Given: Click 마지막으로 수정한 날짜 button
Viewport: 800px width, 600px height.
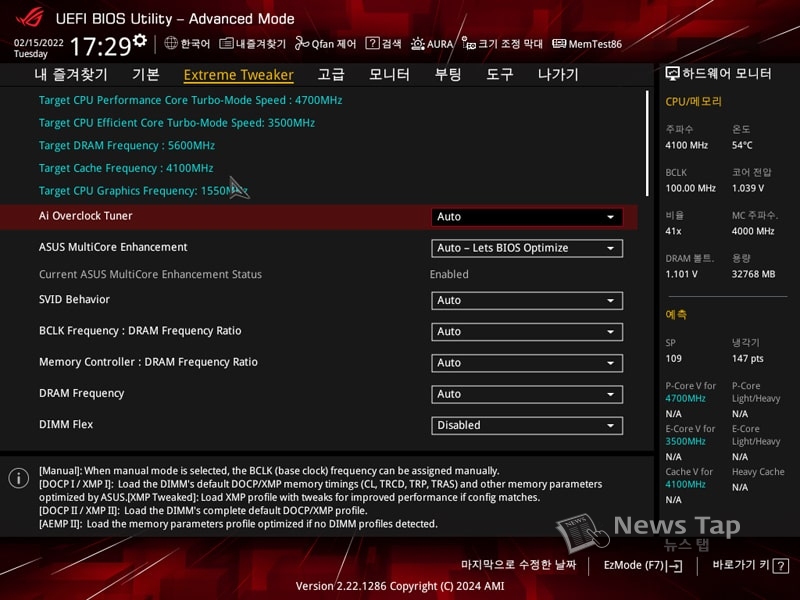Looking at the screenshot, I should pos(518,565).
